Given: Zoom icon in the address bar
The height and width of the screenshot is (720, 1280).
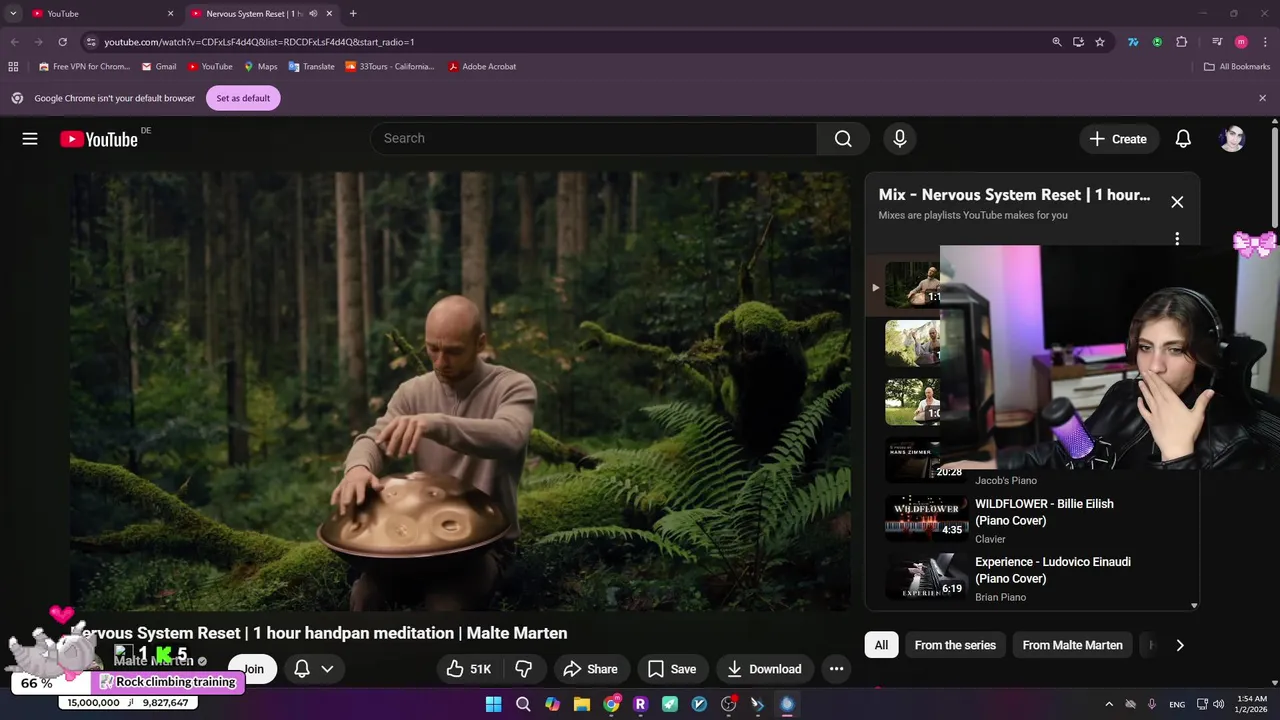Looking at the screenshot, I should pos(1057,42).
